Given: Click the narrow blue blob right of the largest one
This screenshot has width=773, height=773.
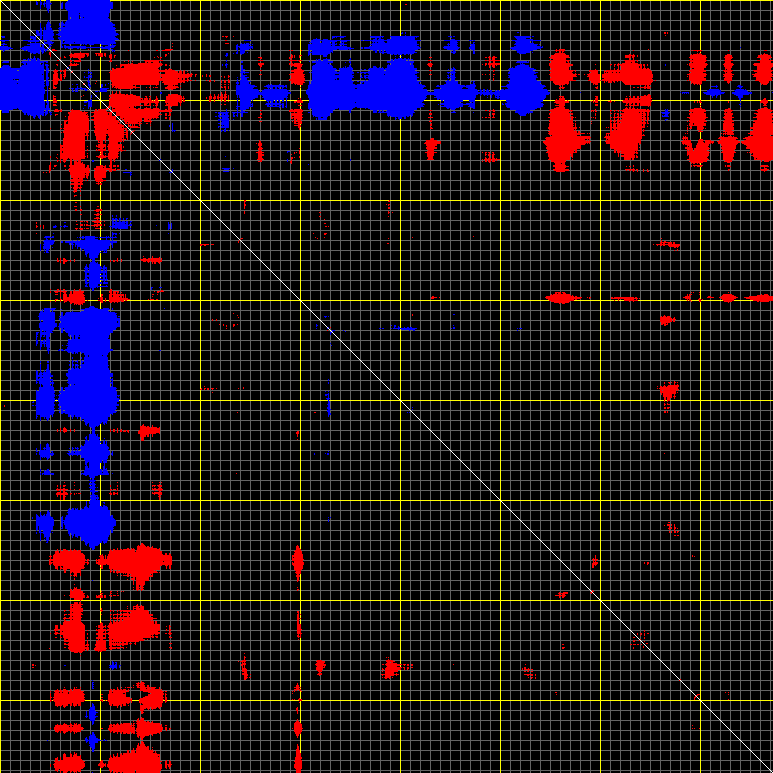Looking at the screenshot, I should 452,95.
